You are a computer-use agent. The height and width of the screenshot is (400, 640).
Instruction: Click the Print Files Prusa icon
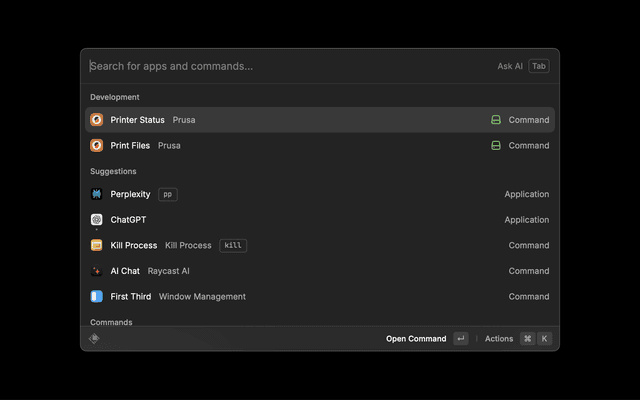[x=97, y=145]
